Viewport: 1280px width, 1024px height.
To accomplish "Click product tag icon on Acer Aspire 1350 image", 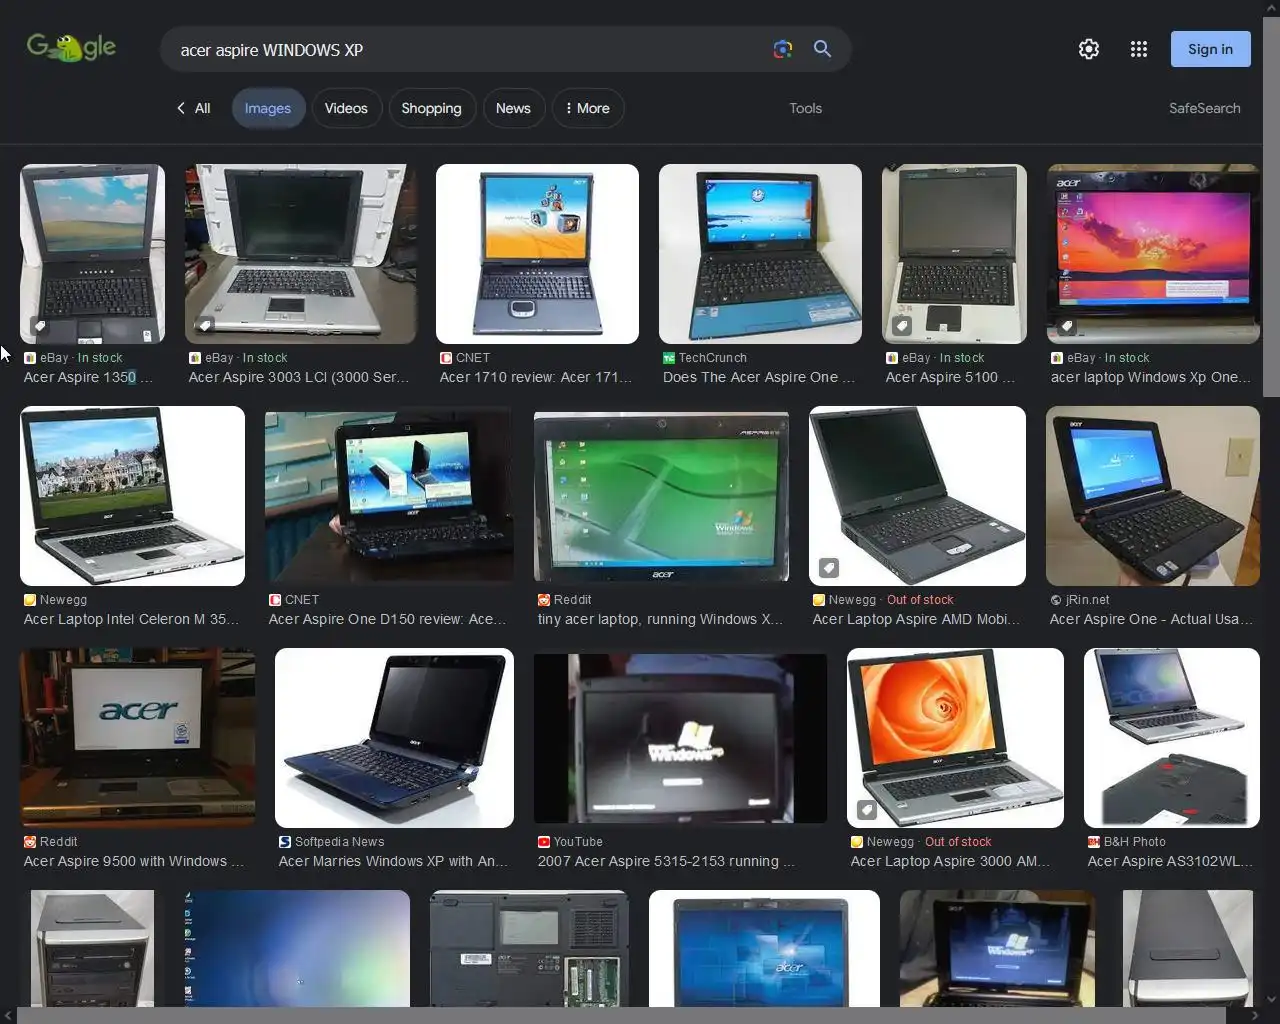I will click(39, 326).
